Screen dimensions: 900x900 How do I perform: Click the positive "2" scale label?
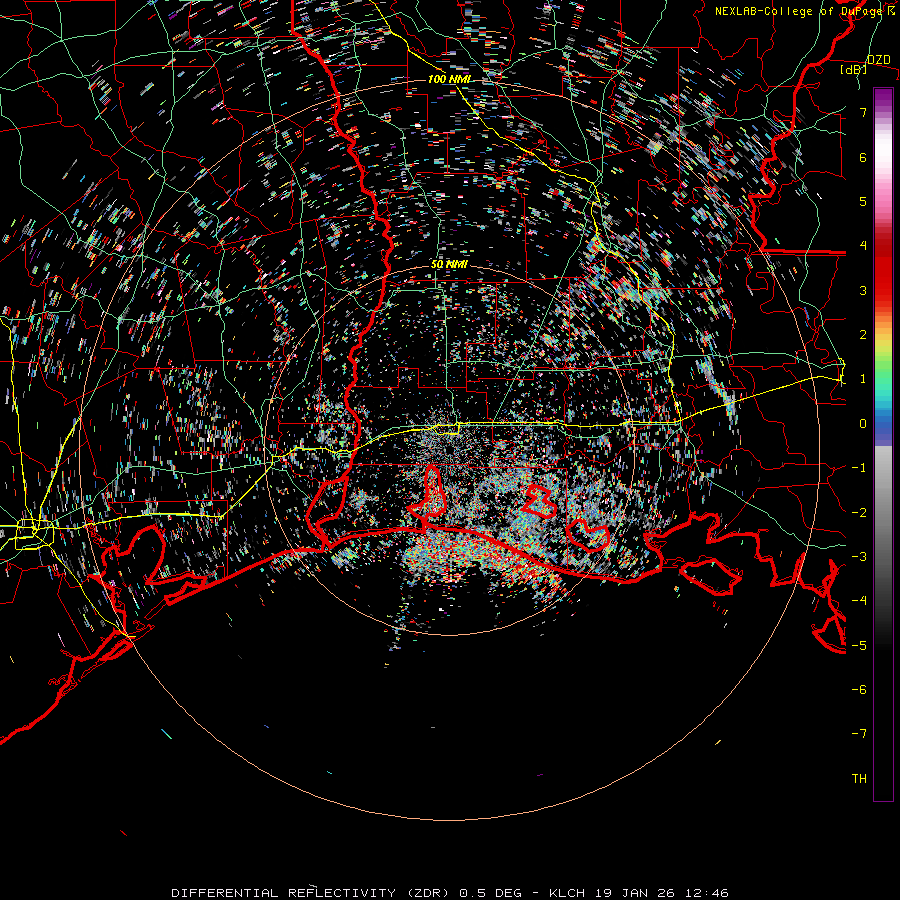[863, 335]
